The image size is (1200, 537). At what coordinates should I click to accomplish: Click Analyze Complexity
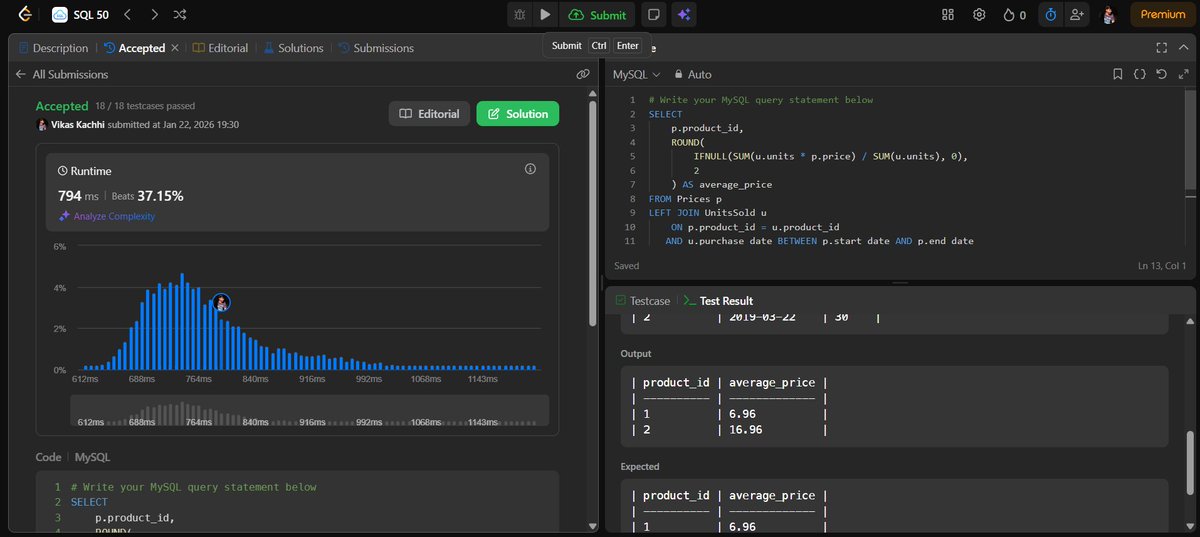[x=107, y=216]
